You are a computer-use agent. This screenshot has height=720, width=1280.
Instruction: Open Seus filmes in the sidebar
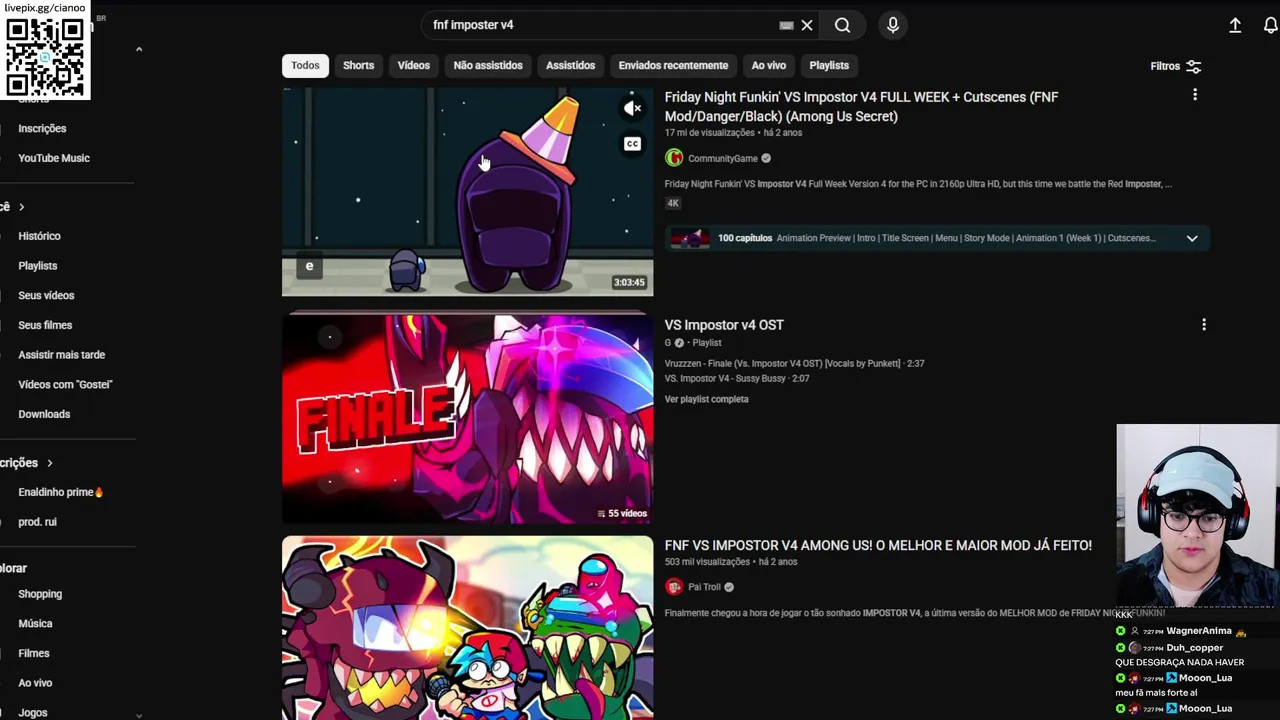[x=45, y=325]
